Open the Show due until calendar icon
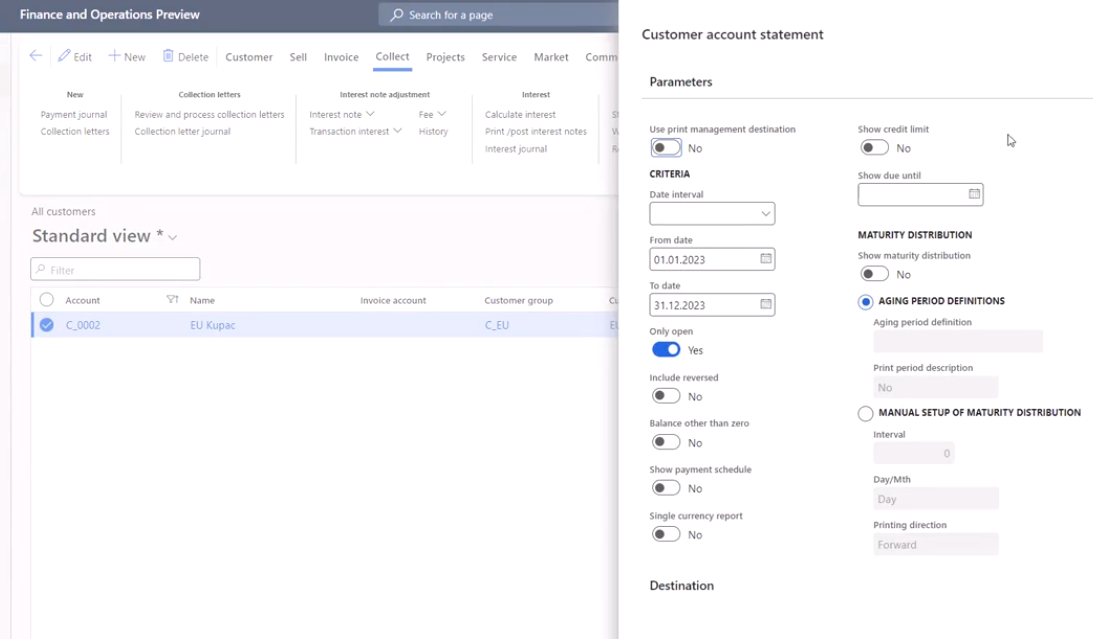The height and width of the screenshot is (639, 1093). [x=974, y=194]
